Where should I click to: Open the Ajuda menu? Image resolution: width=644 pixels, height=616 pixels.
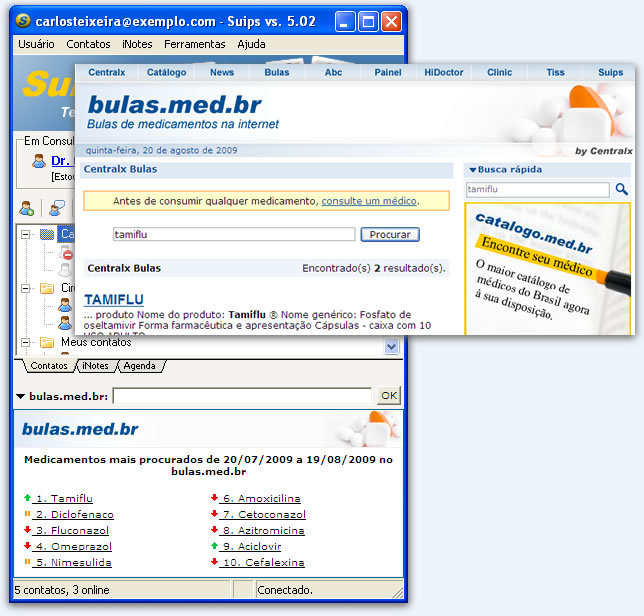(x=251, y=44)
